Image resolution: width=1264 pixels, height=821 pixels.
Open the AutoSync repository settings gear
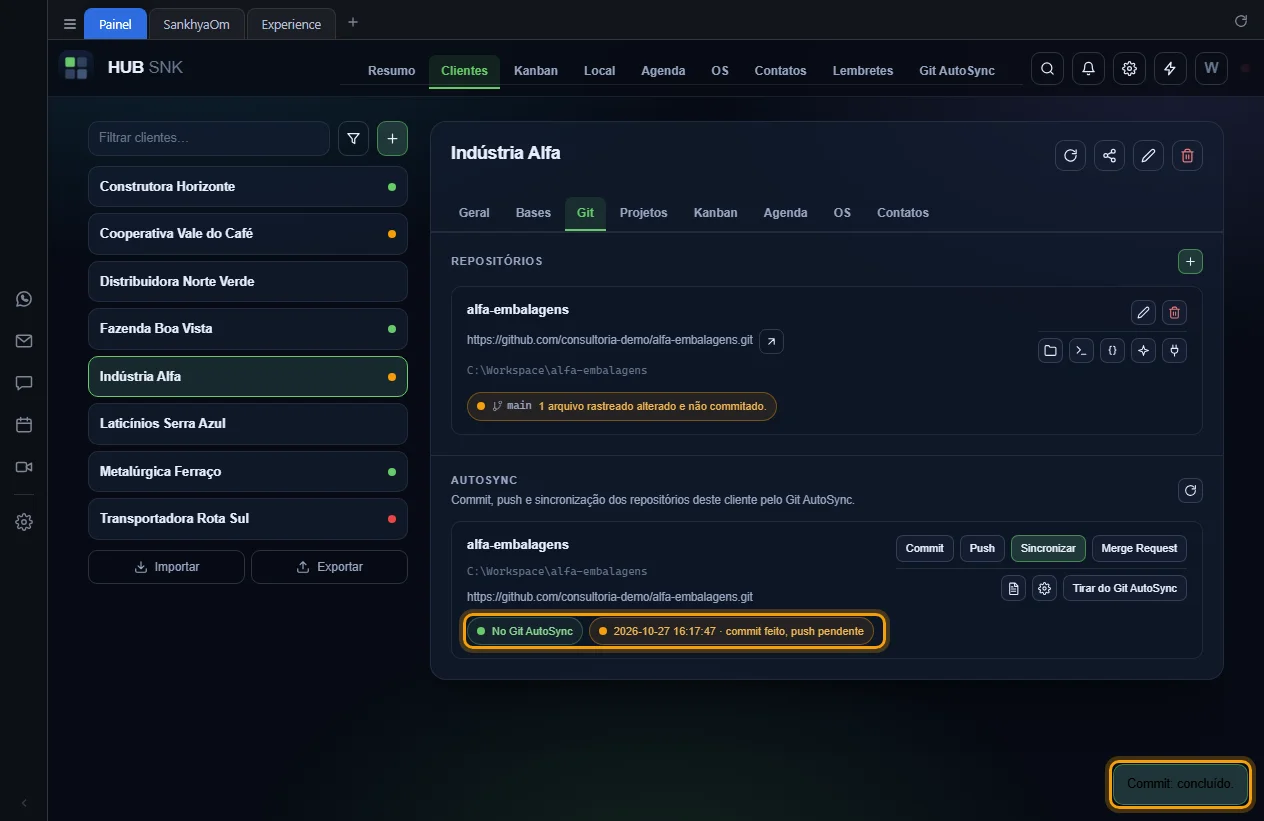click(1045, 588)
